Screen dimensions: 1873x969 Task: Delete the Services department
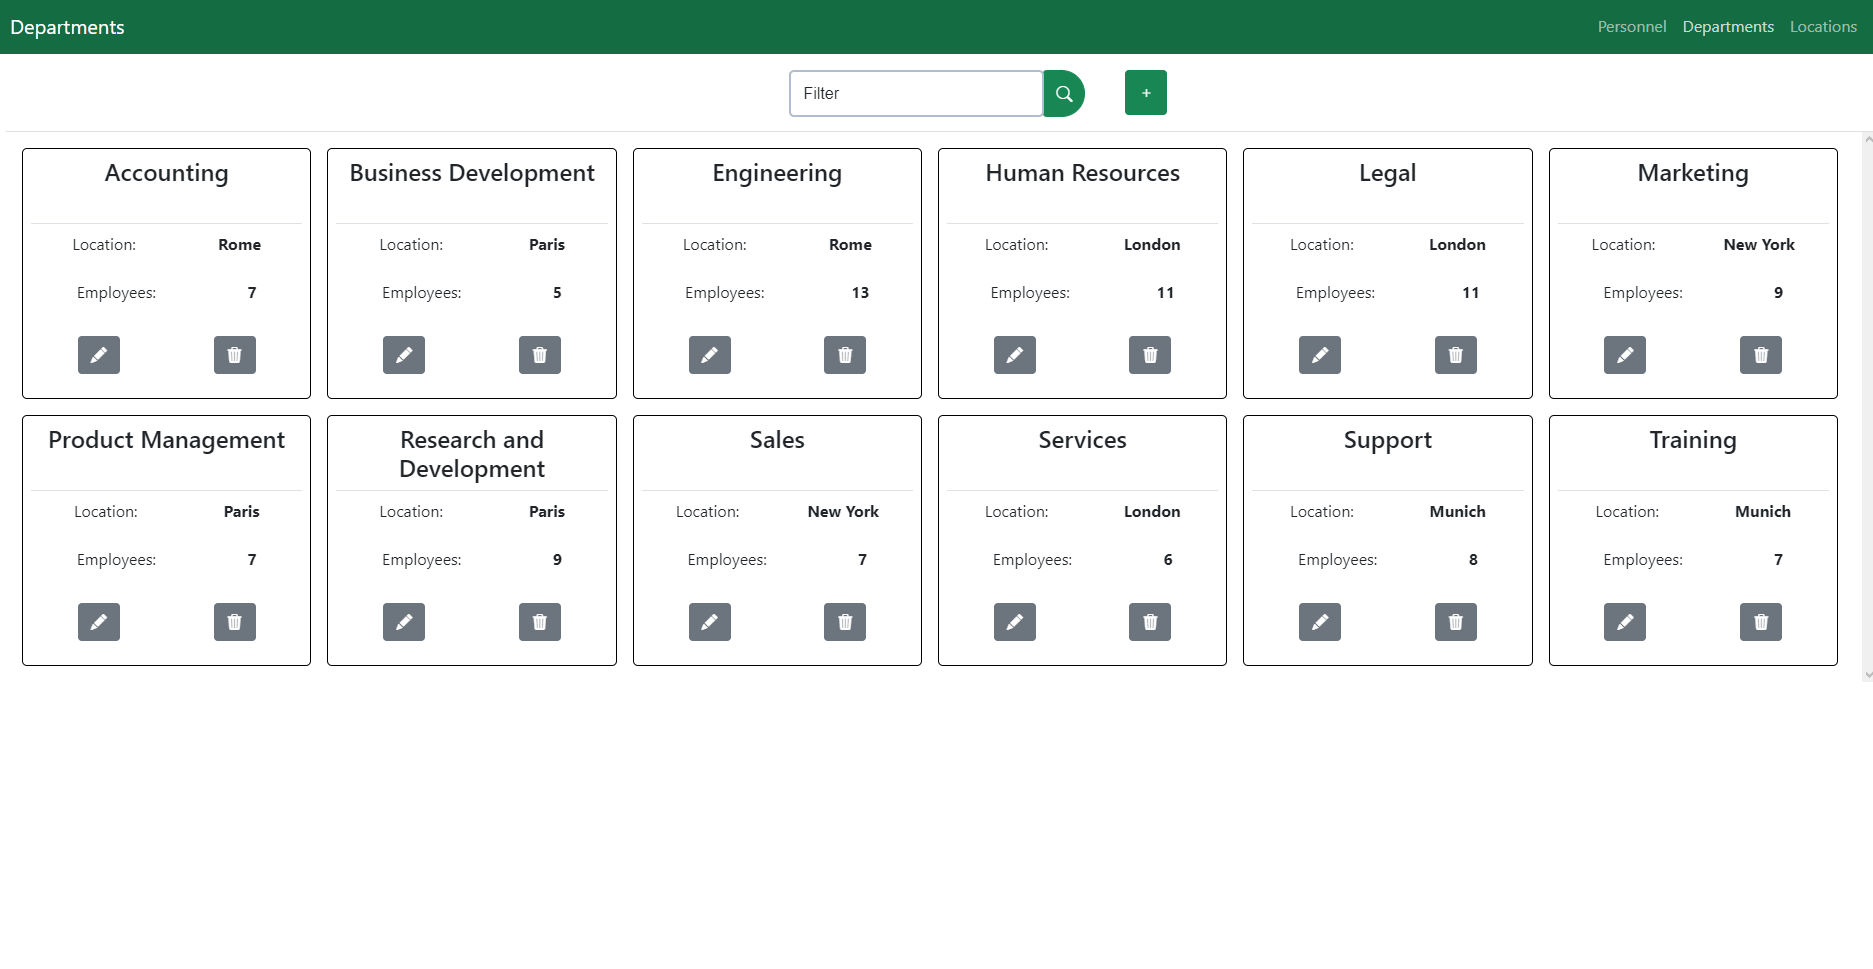coord(1149,622)
